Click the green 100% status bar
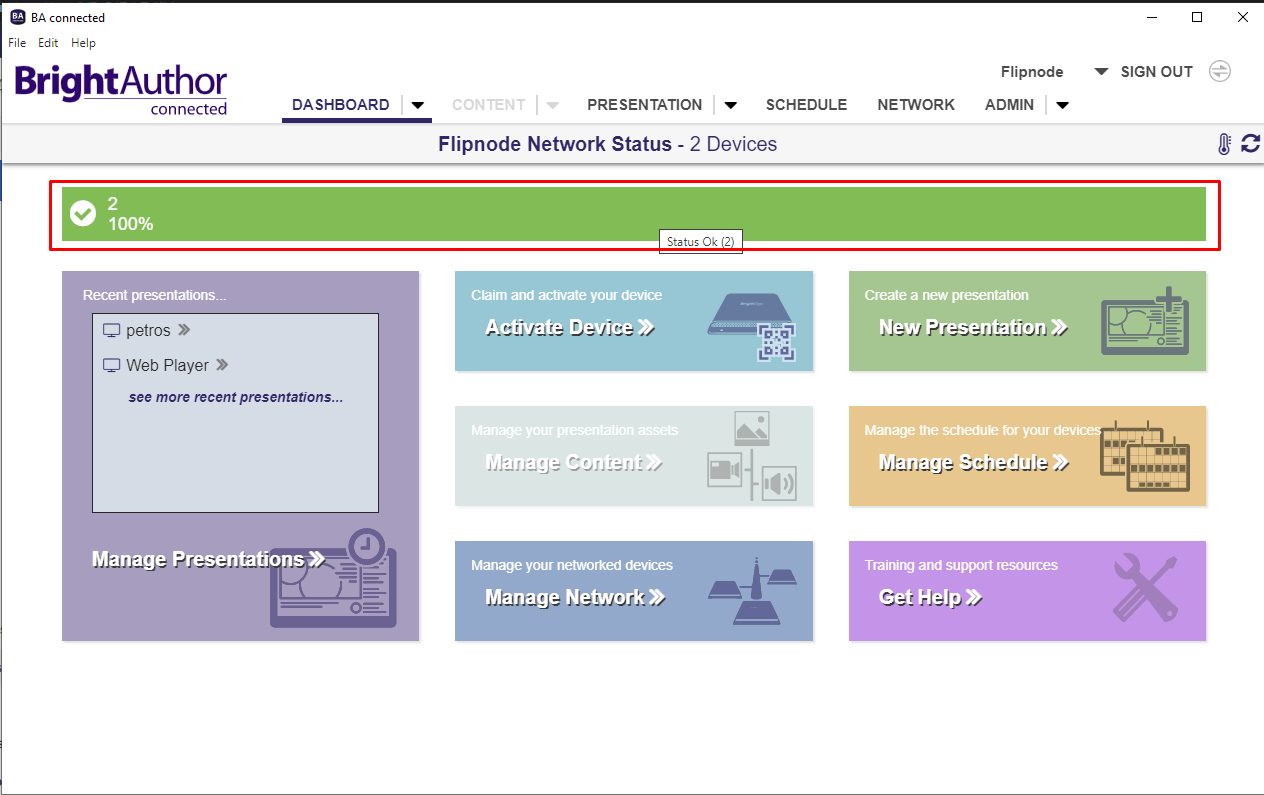 coord(634,214)
